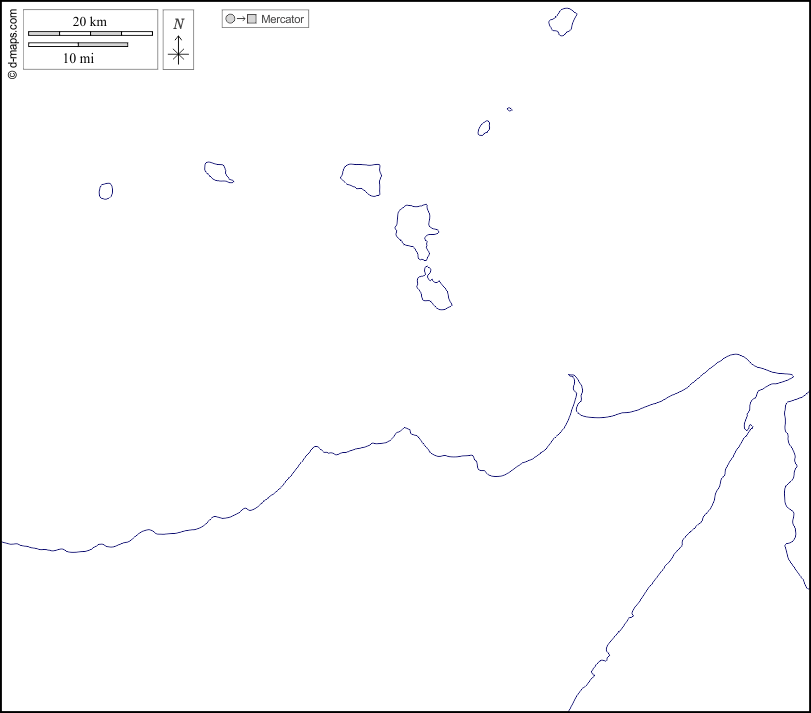
Task: Click the 20 km scale bar
Action: click(x=90, y=34)
